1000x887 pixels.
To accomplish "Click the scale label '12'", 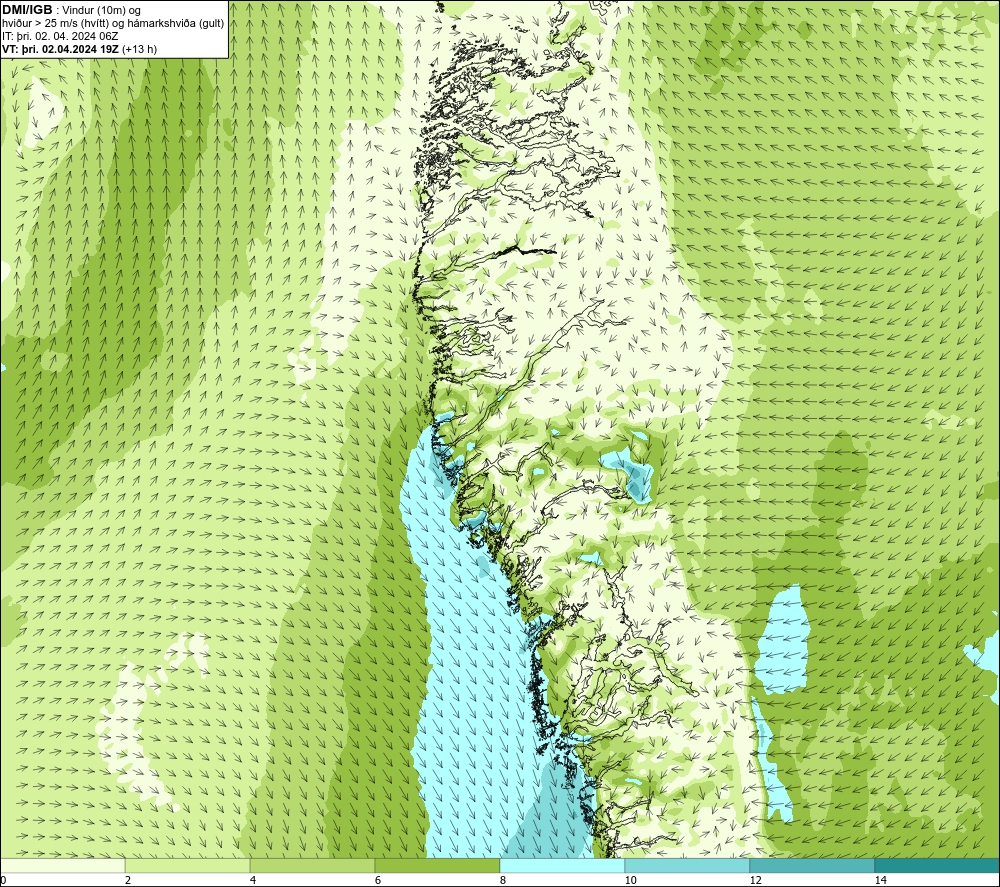I will click(x=755, y=880).
